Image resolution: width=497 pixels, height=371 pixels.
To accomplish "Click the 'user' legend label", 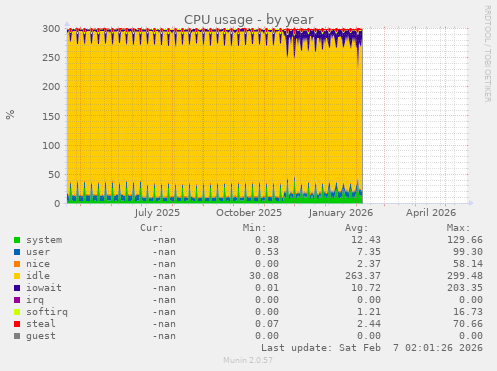I will pos(38,252).
